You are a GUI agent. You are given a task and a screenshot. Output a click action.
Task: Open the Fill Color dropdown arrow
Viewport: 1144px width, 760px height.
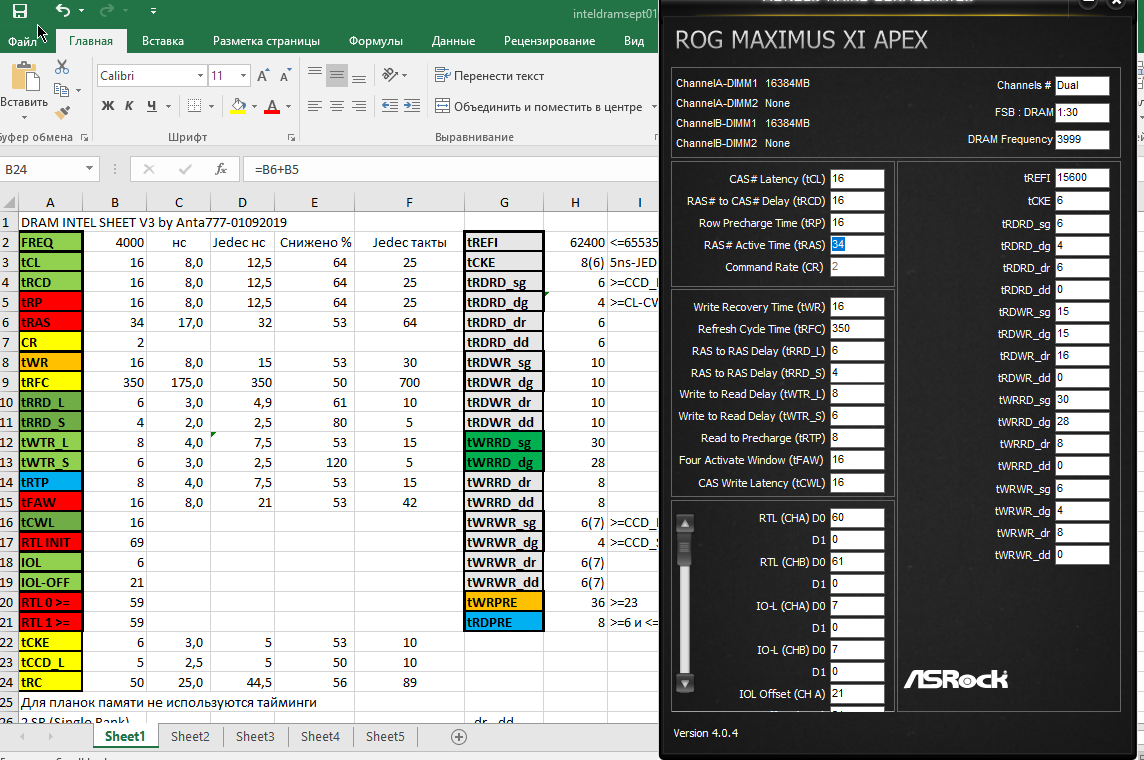(254, 106)
